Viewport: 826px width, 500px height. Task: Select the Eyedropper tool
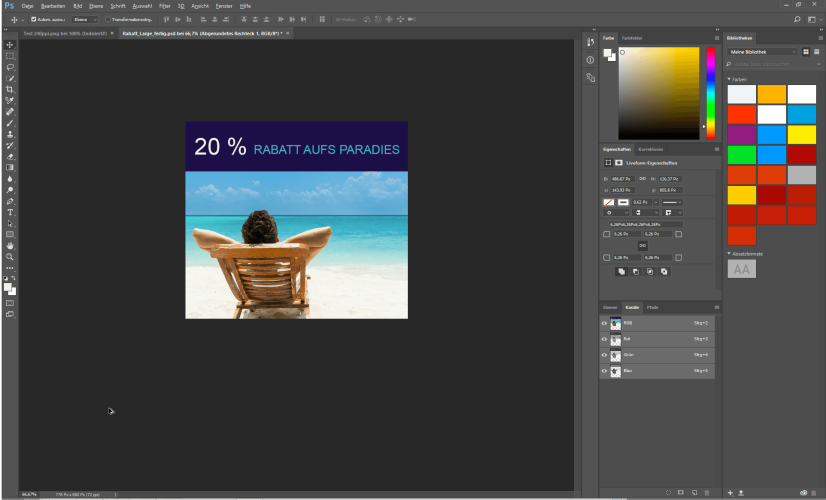click(x=10, y=100)
